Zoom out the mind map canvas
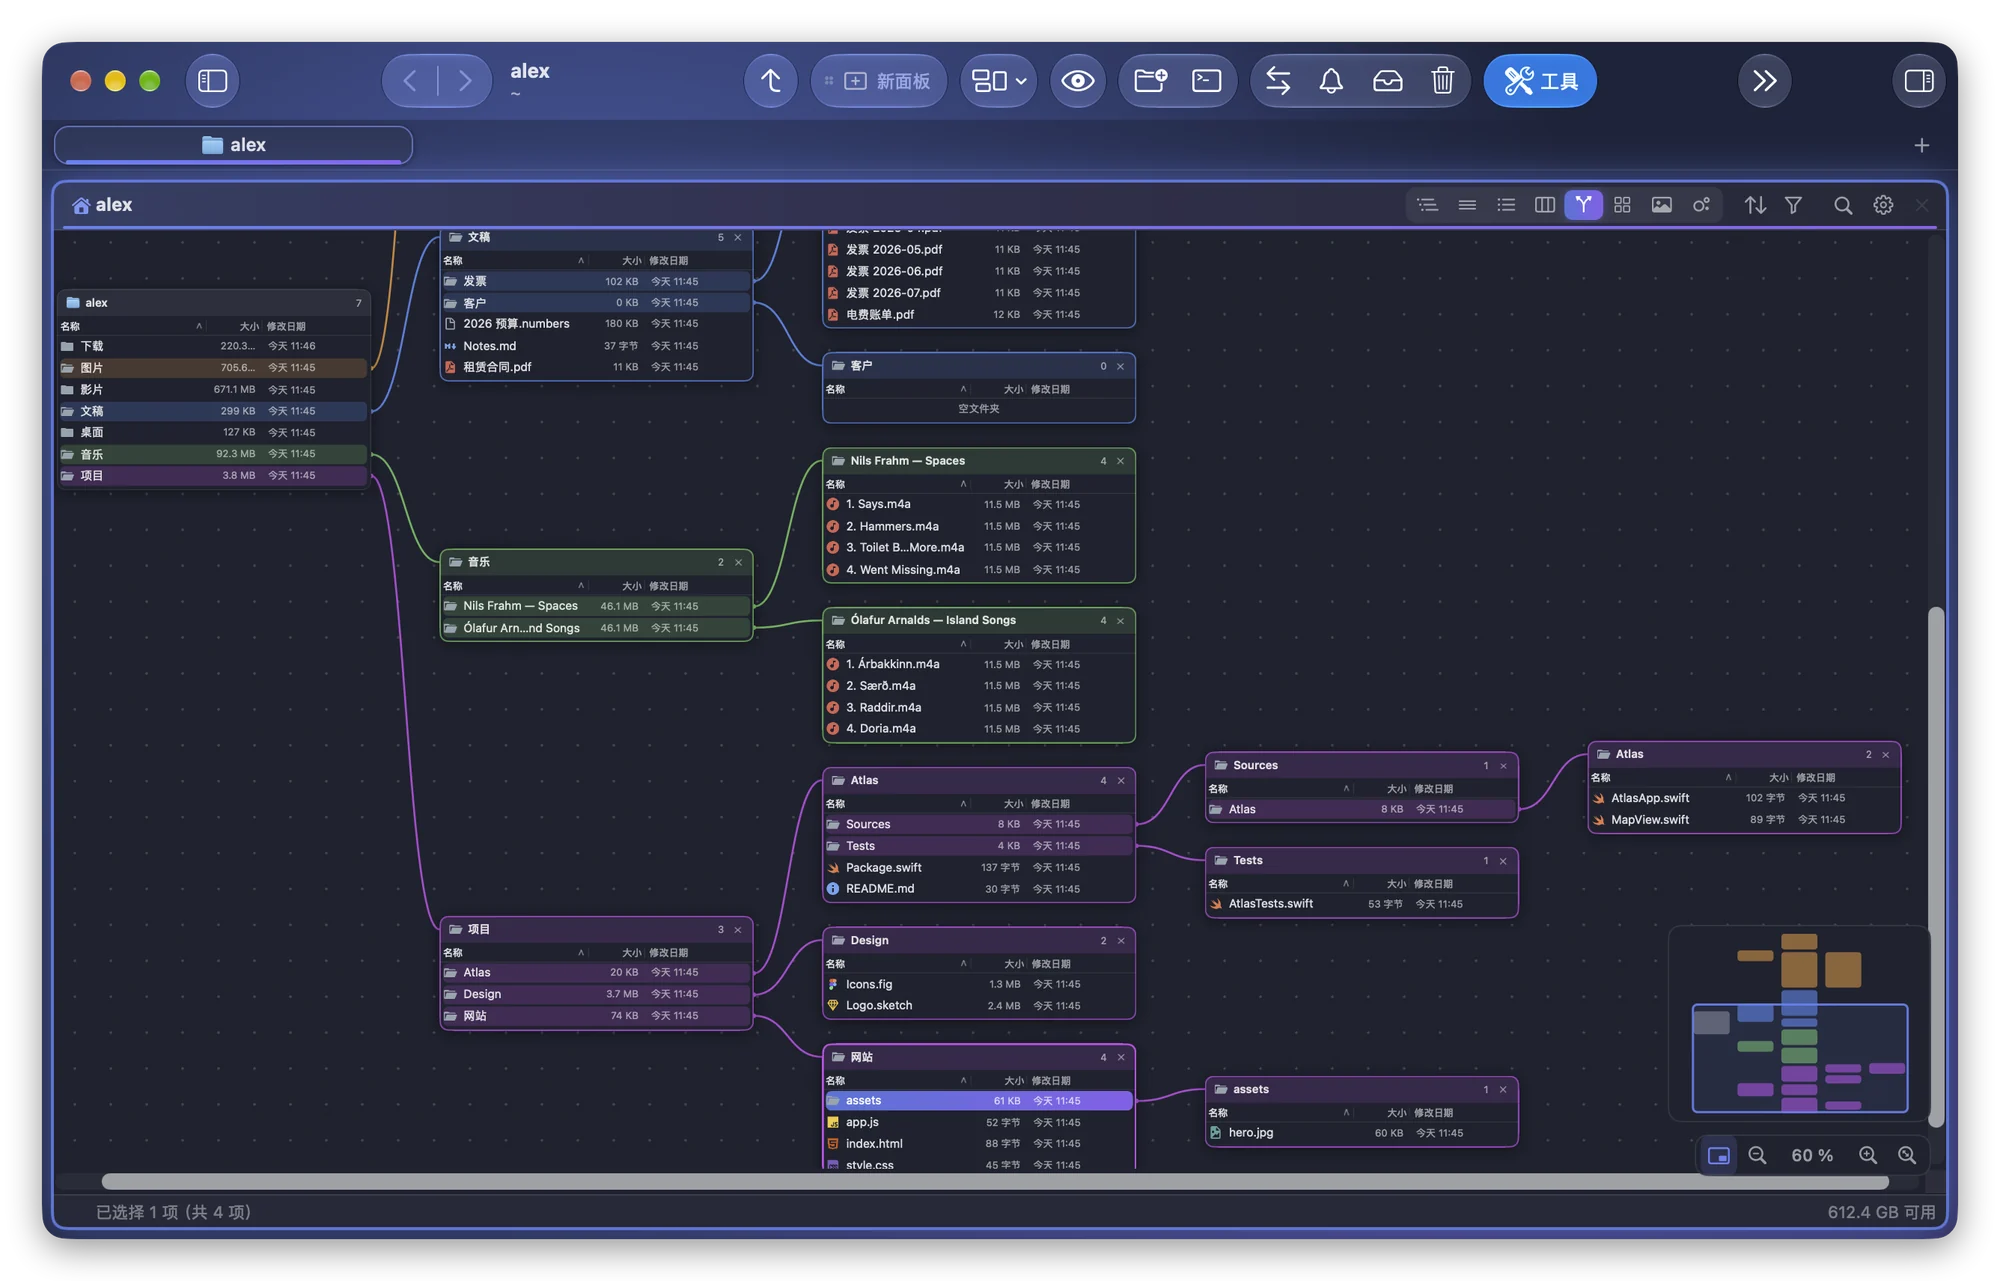 pos(1757,1156)
